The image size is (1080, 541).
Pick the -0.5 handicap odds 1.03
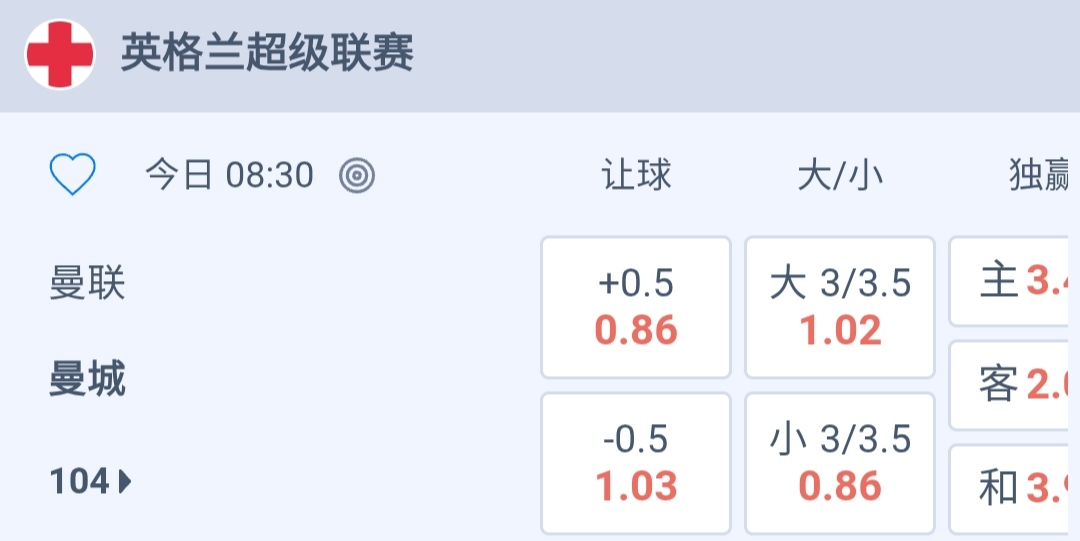click(636, 463)
